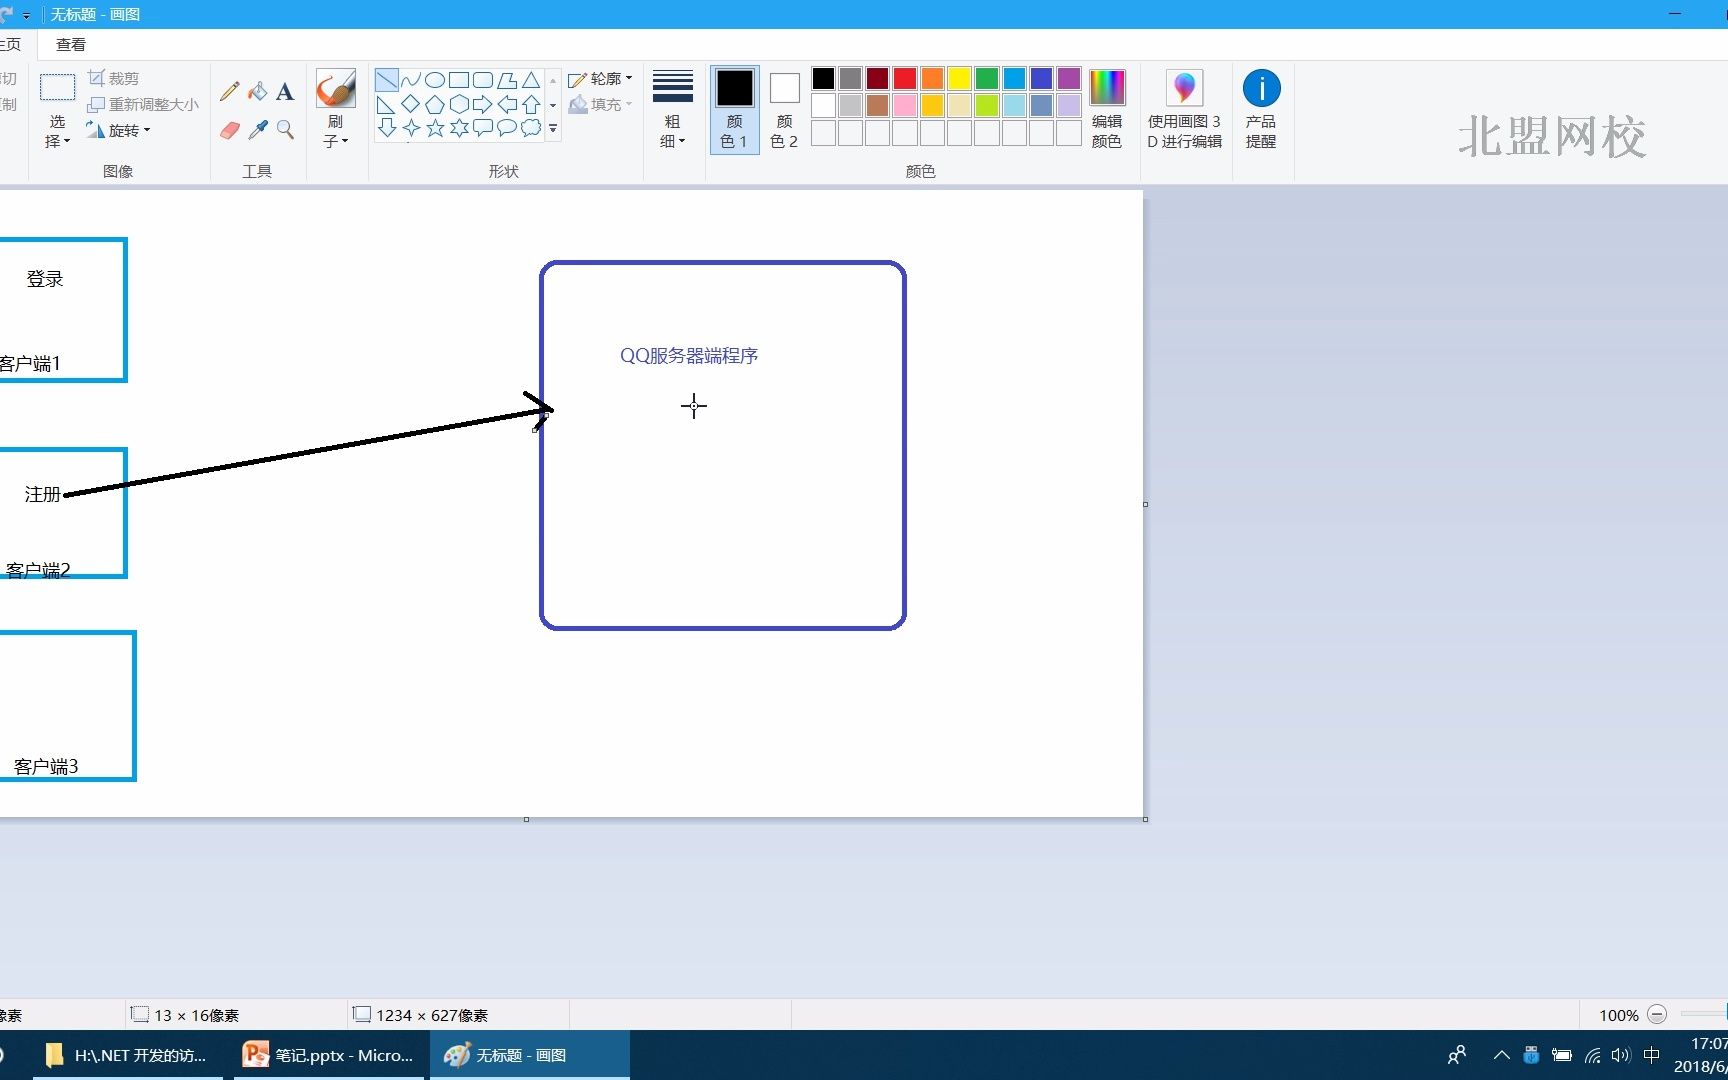Pick the orange color swatch
This screenshot has width=1728, height=1080.
(x=932, y=78)
